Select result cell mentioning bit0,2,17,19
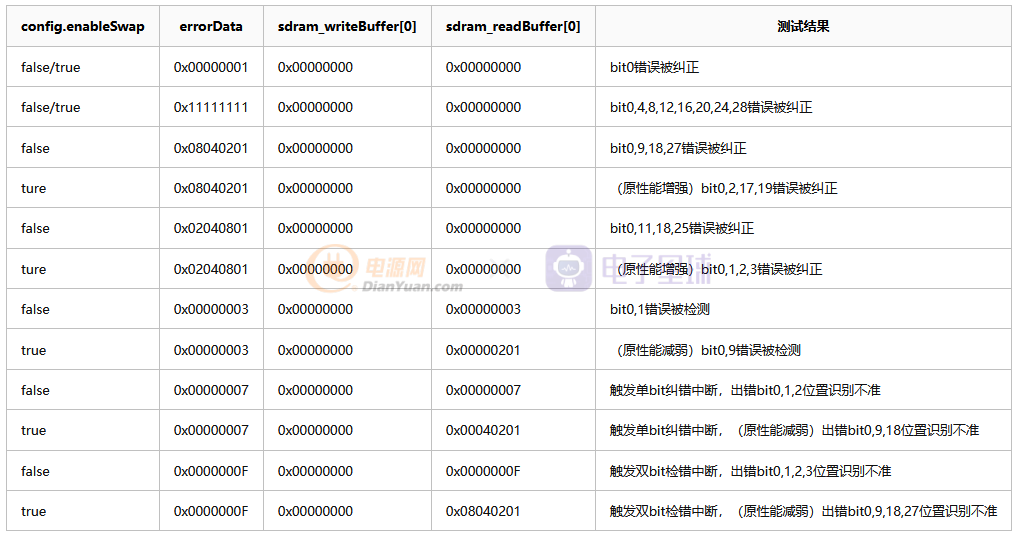Viewport: 1016px width, 538px height. point(724,188)
